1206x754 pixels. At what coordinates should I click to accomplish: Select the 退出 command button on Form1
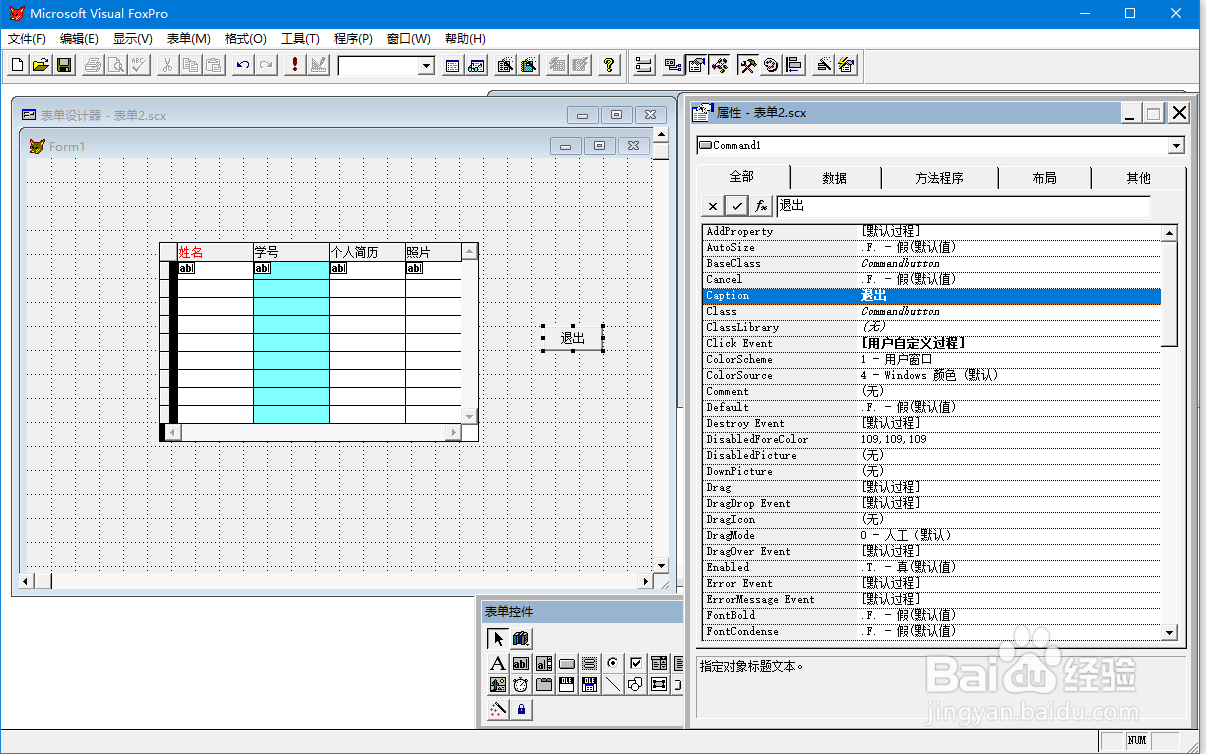pos(573,338)
